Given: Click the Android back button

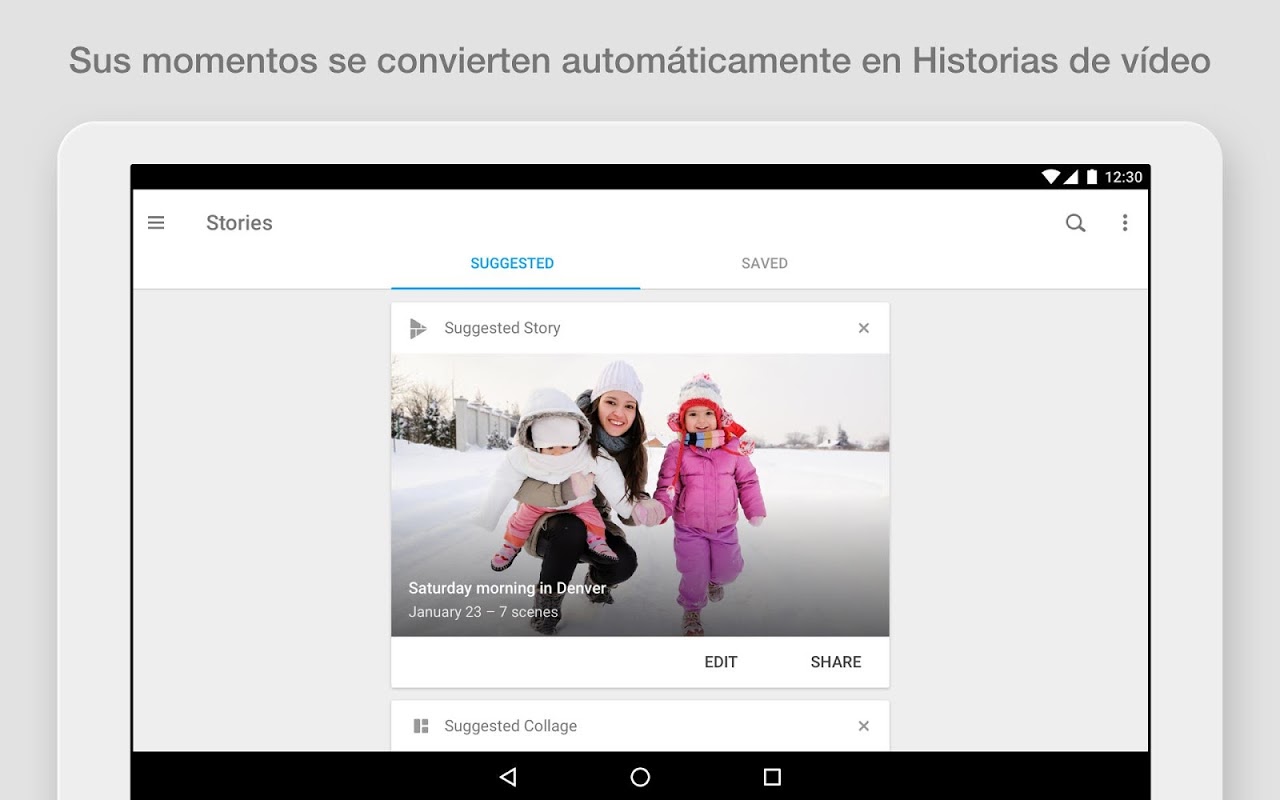Looking at the screenshot, I should [x=508, y=777].
